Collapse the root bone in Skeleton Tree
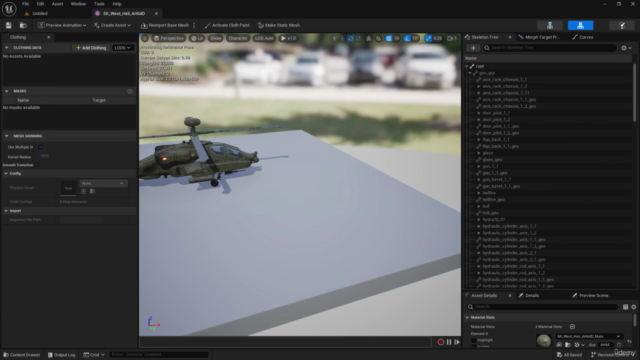 click(467, 66)
